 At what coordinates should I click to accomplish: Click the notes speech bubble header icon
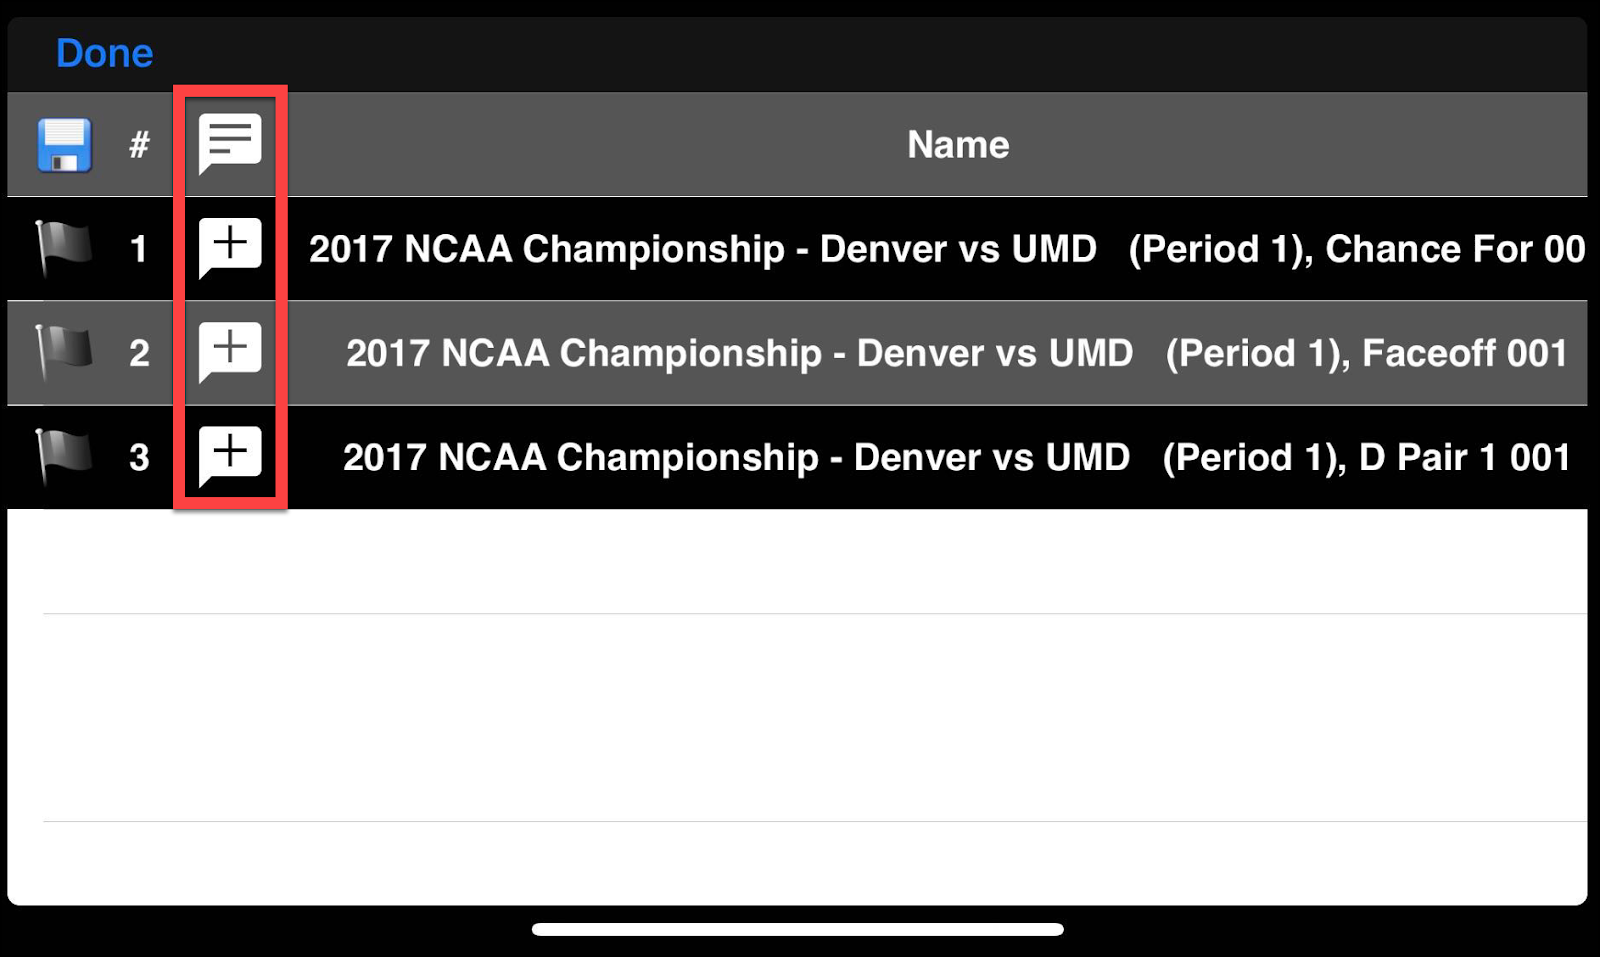[230, 144]
